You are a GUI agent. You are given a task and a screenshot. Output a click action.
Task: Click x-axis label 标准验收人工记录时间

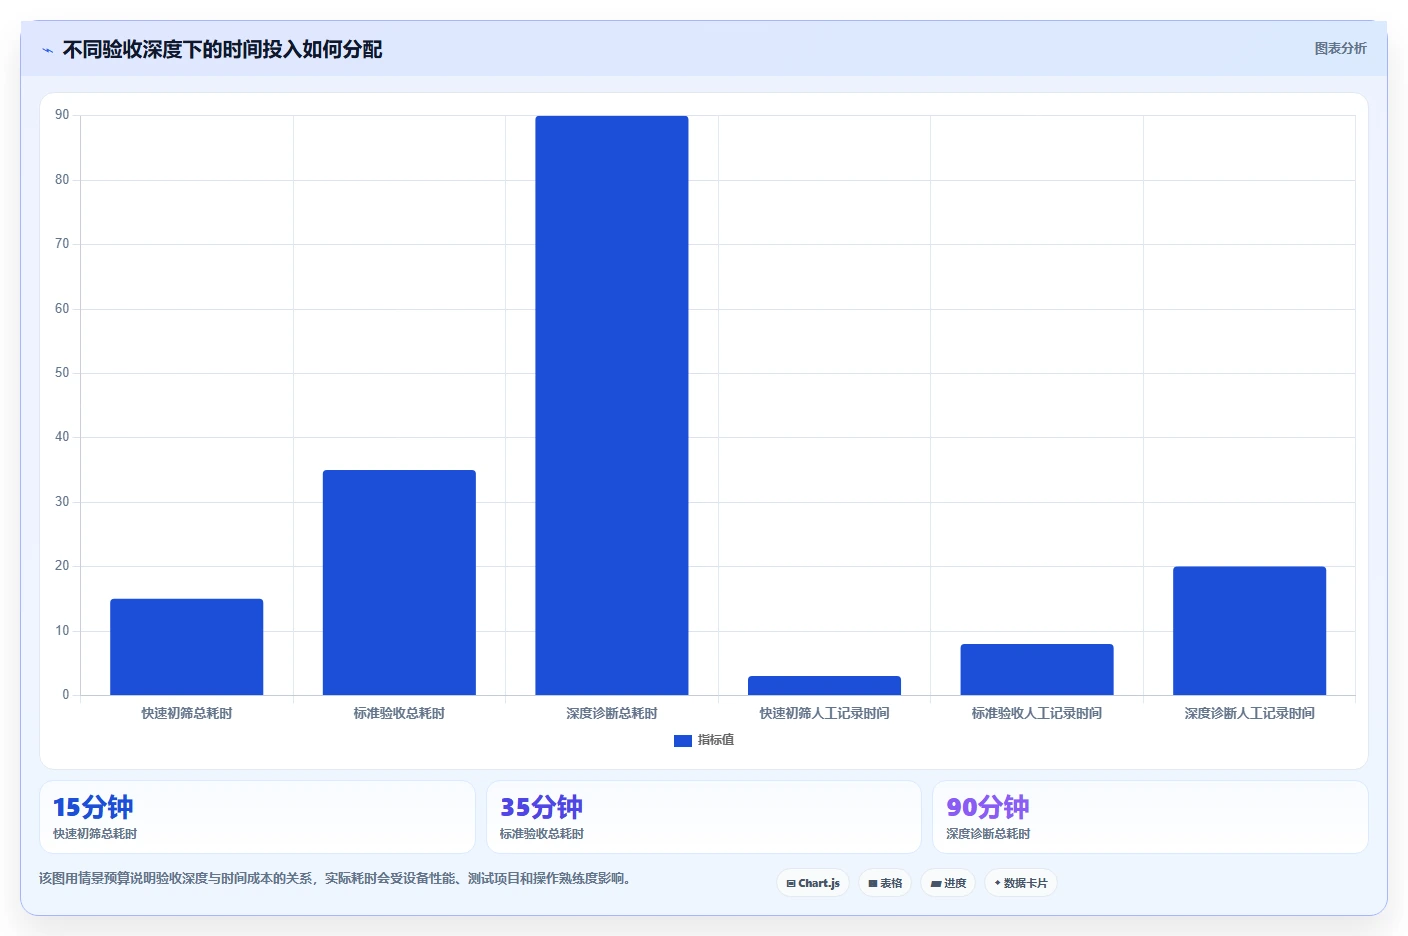click(1037, 713)
